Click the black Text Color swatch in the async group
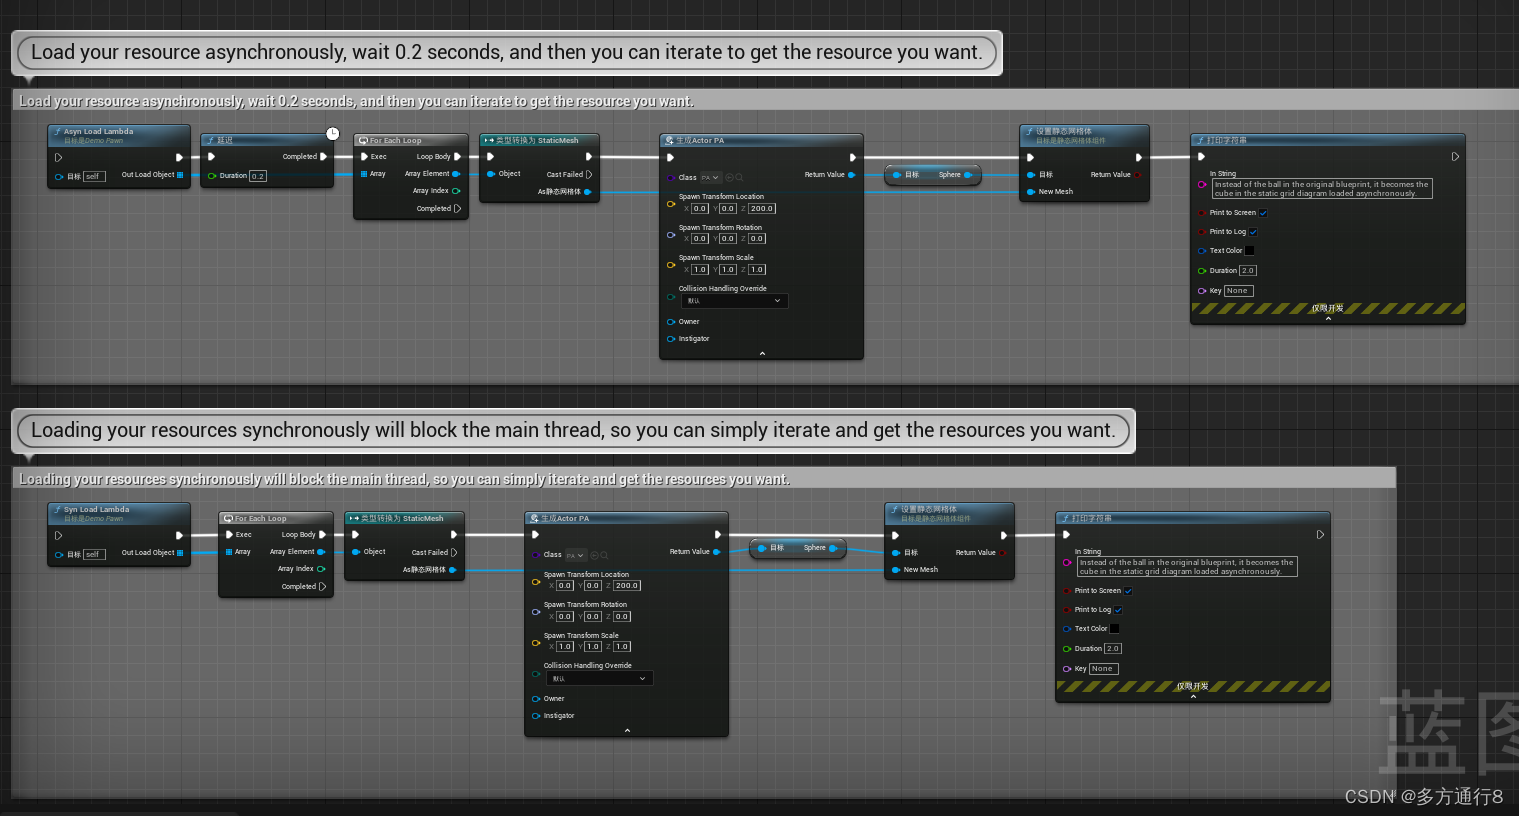This screenshot has height=816, width=1519. point(1249,251)
